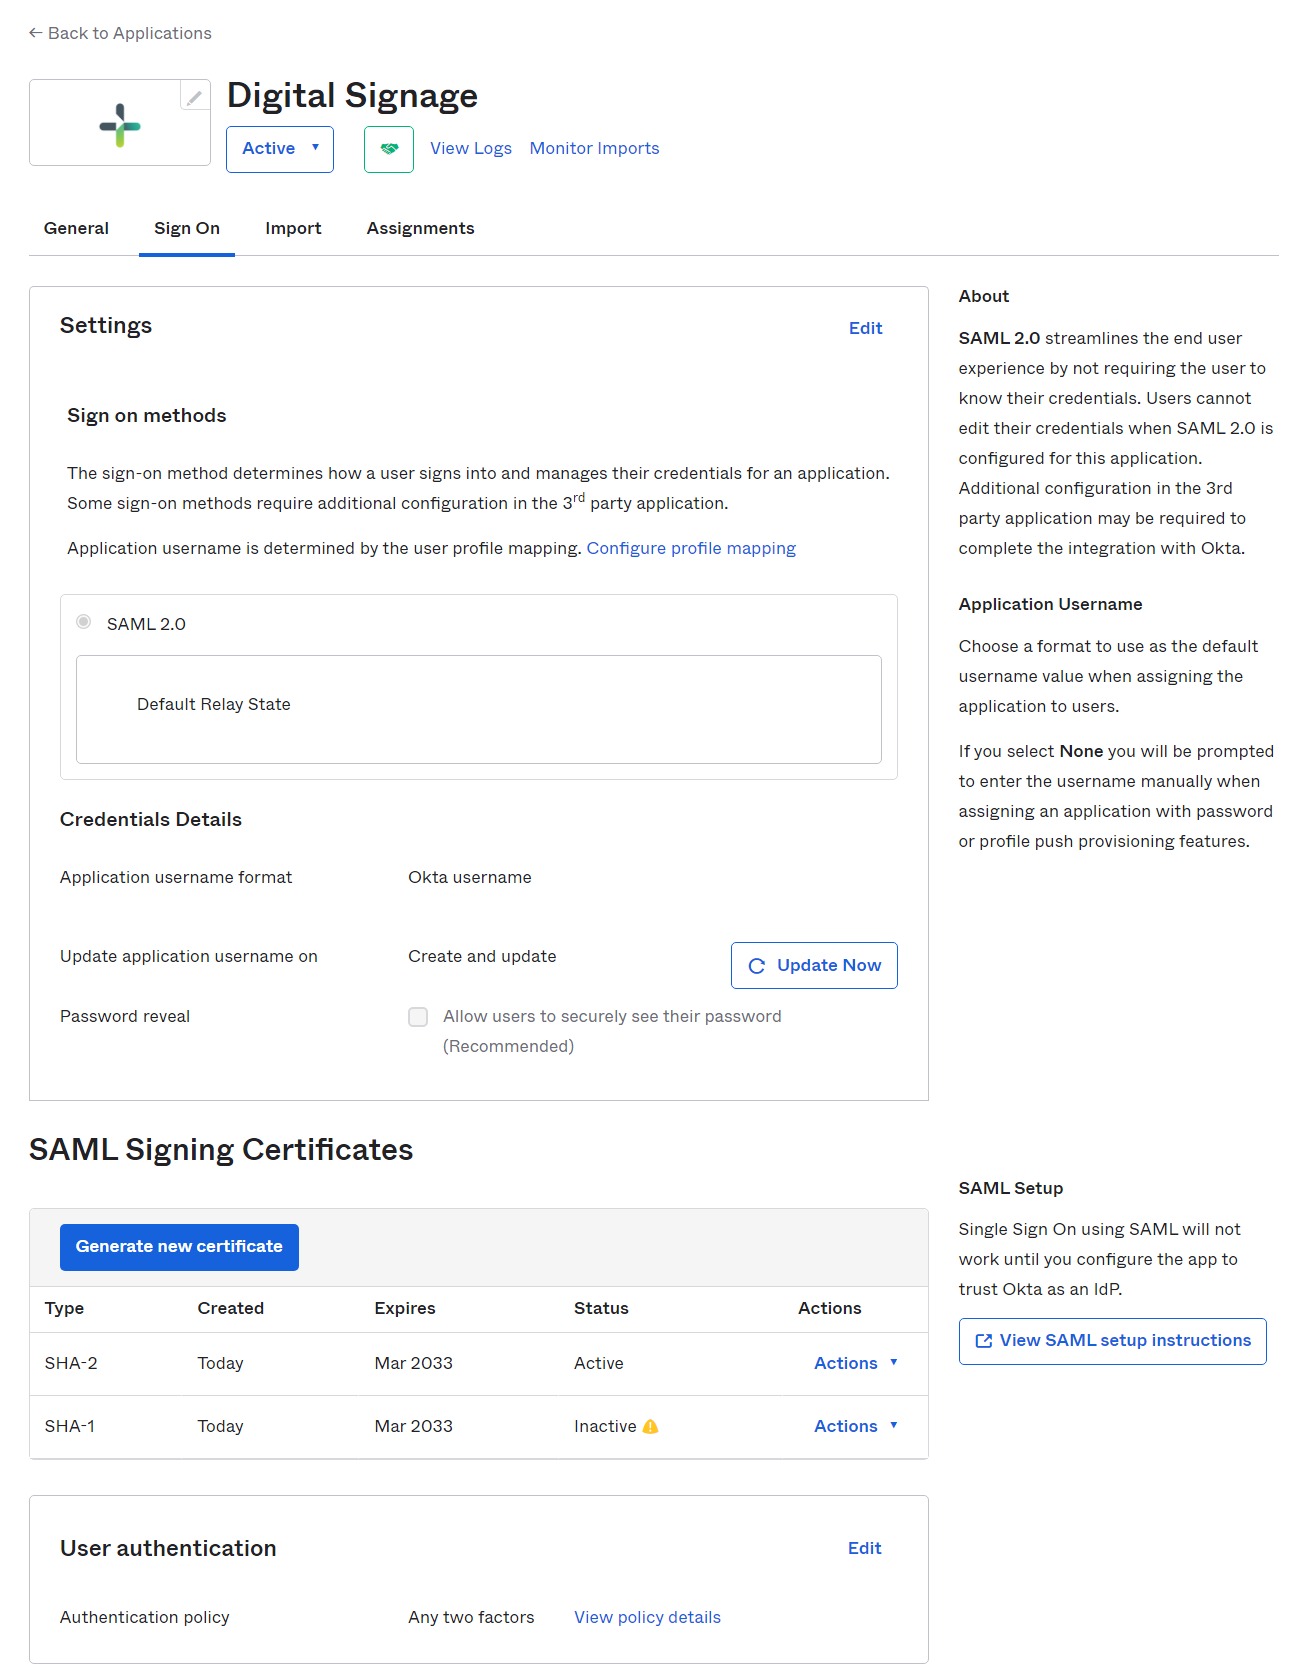Edit the User authentication section

point(864,1548)
